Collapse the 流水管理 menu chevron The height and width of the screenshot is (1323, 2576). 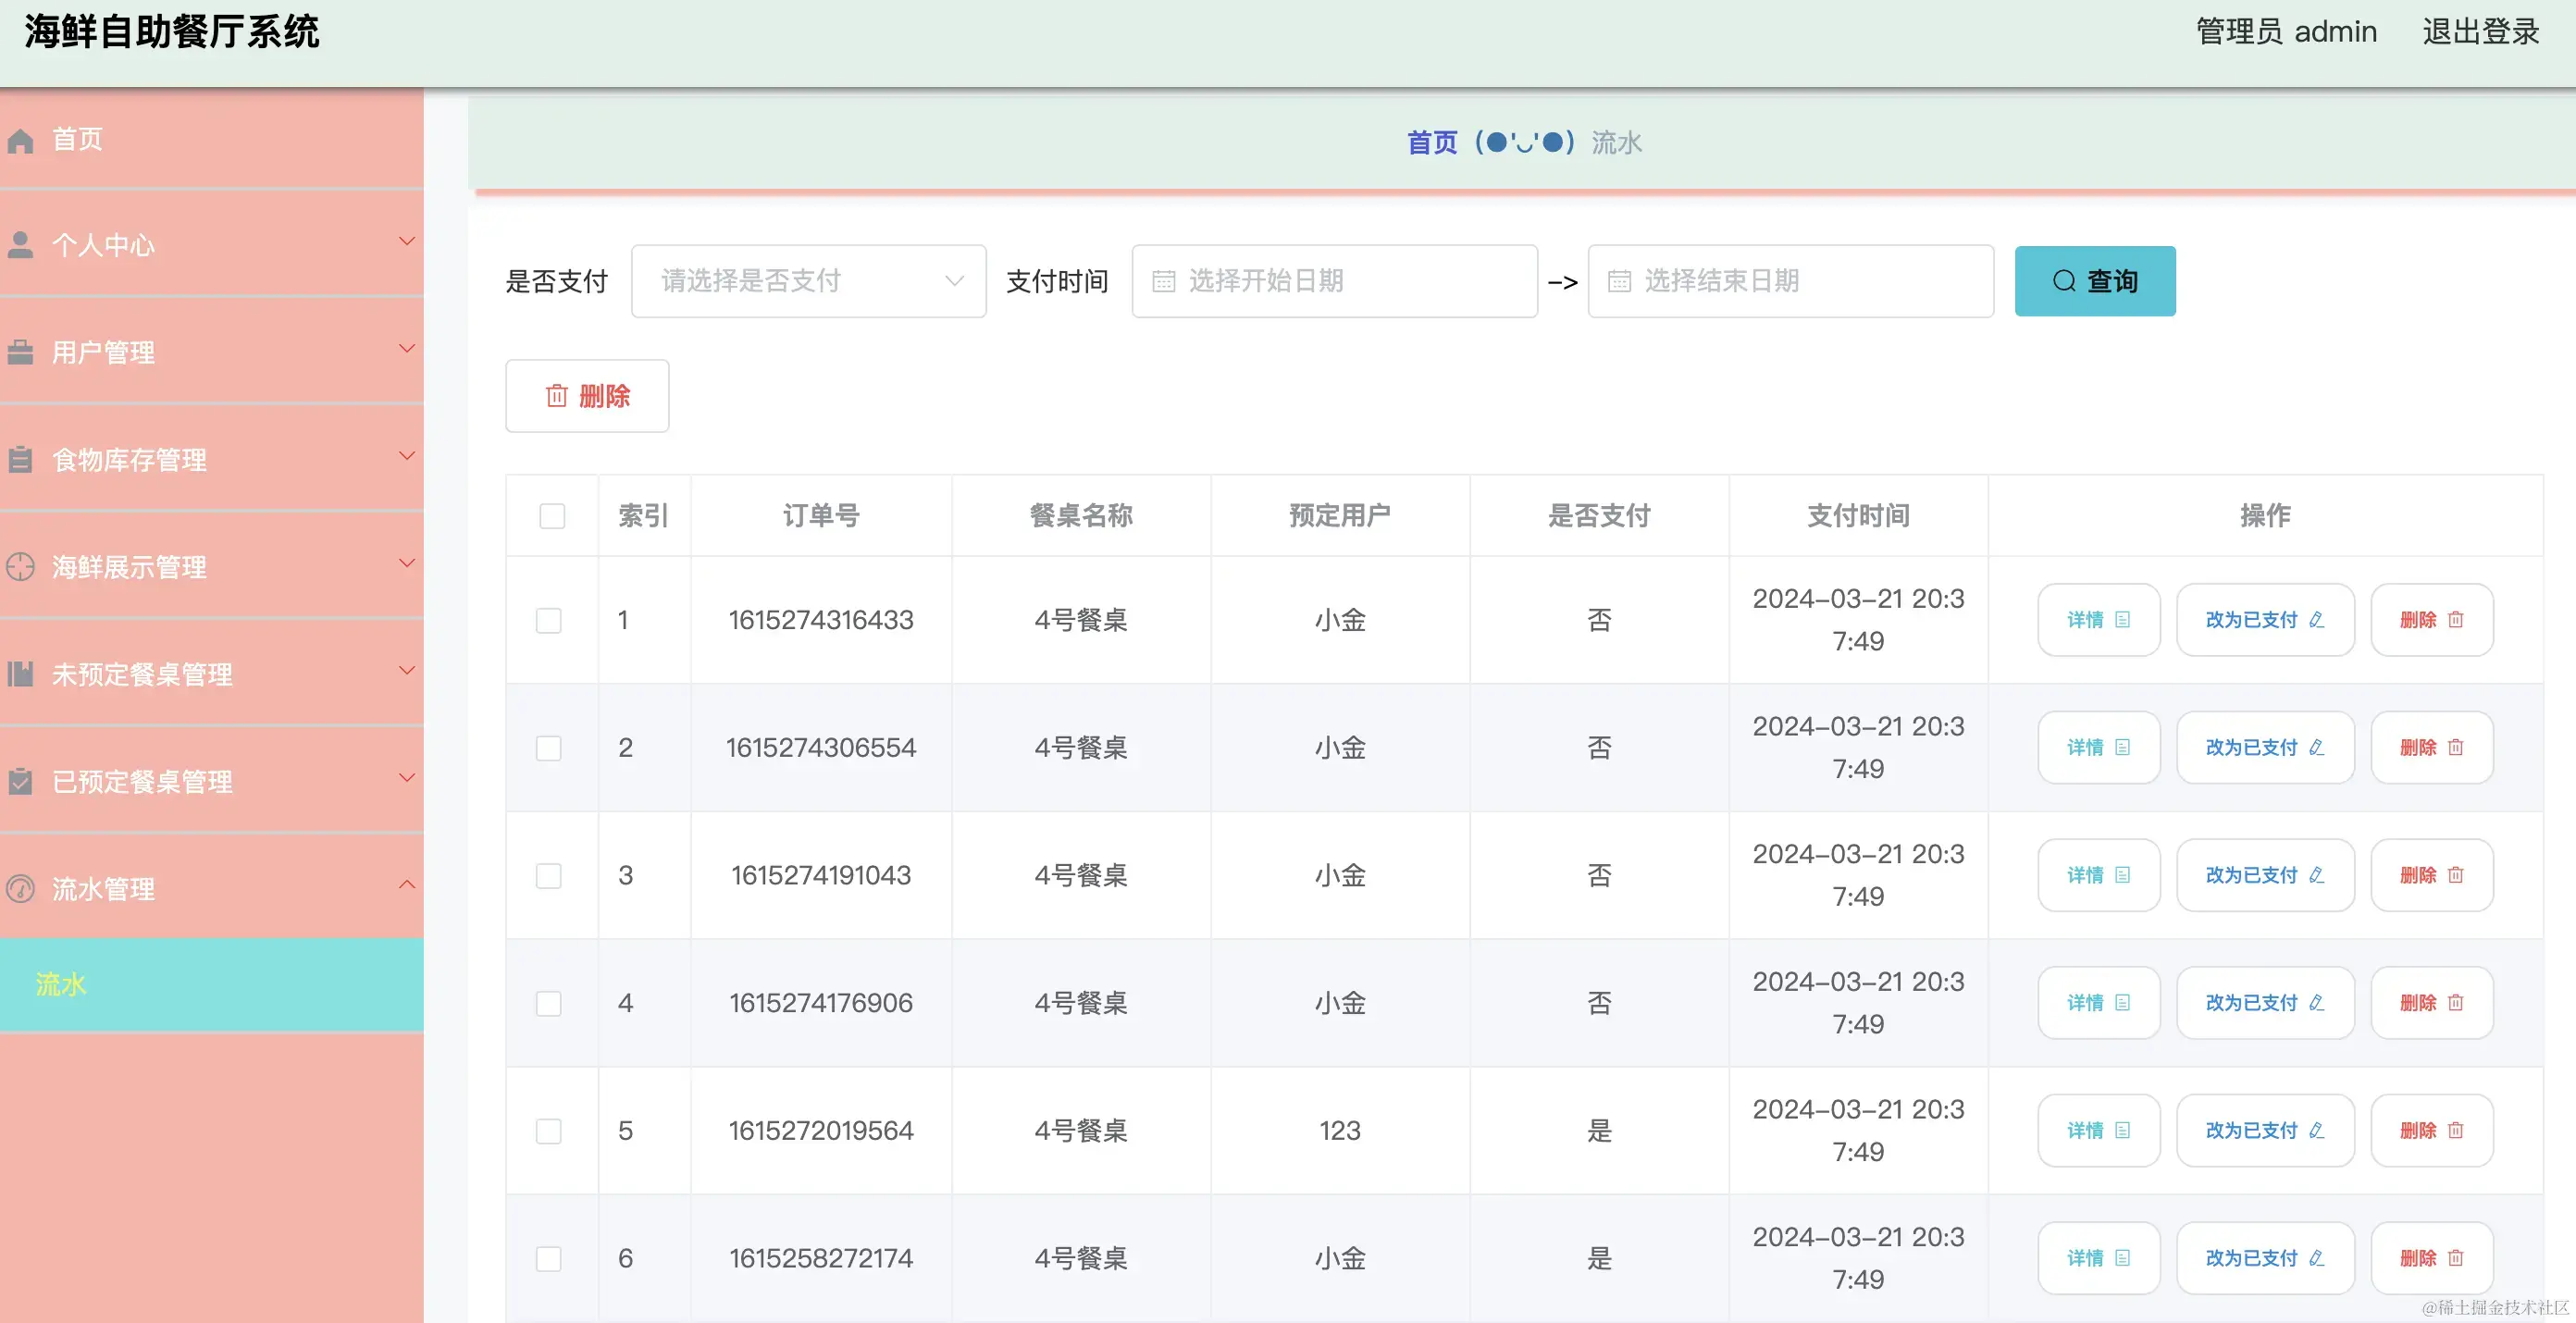407,884
